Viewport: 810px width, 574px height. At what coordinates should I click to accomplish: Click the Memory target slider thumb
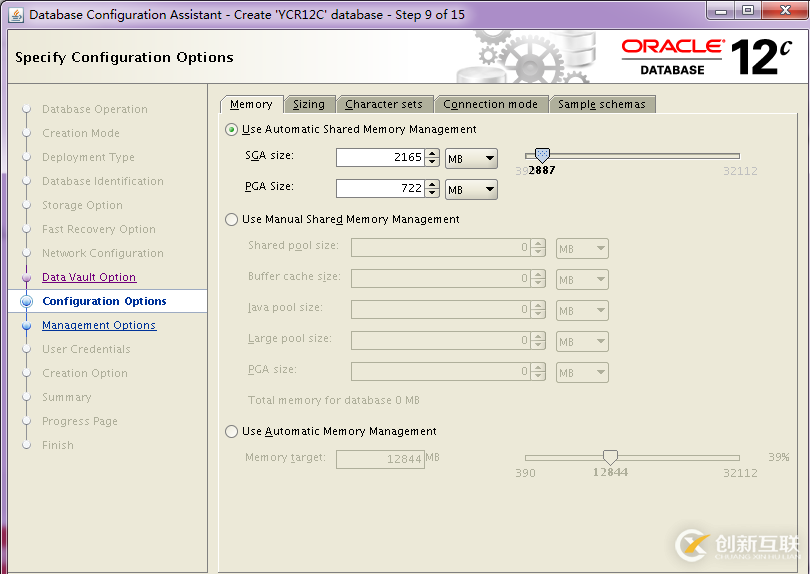(x=610, y=457)
